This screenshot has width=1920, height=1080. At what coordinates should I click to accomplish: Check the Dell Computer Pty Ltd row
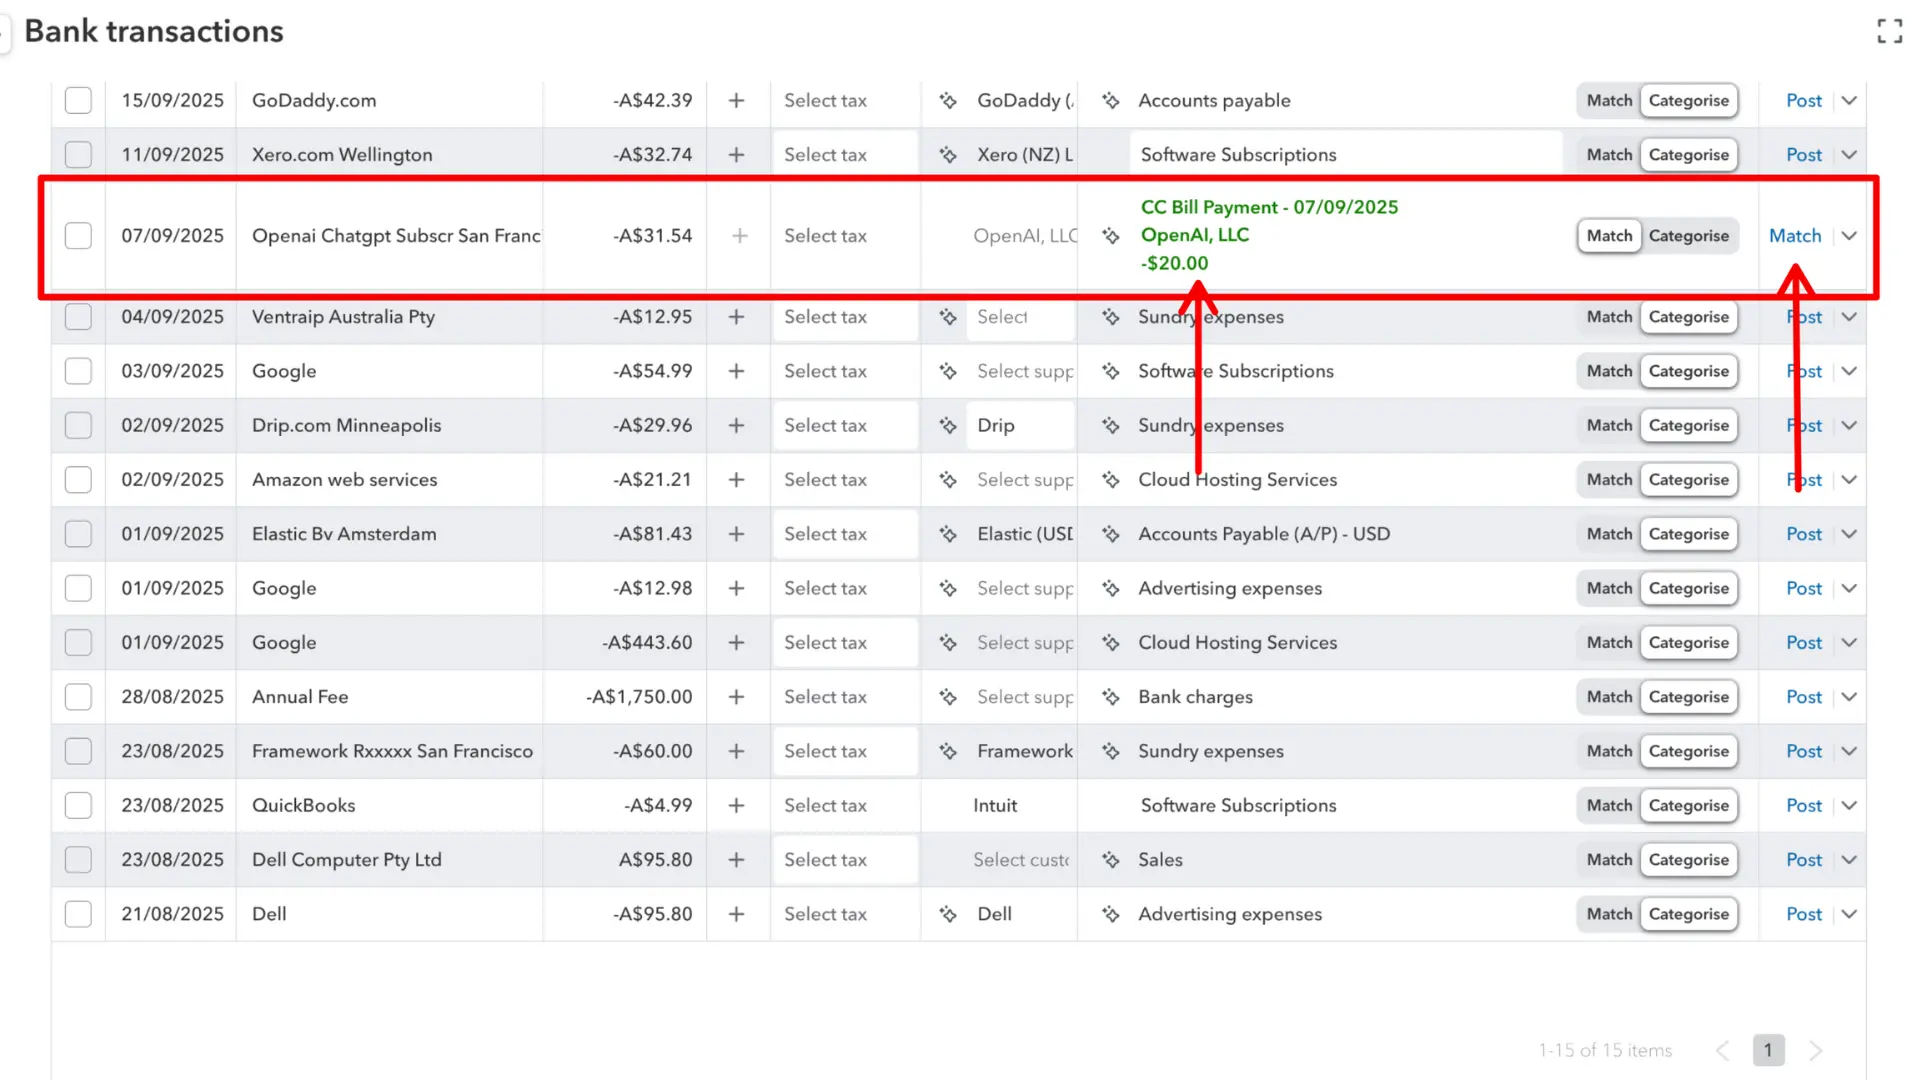(78, 860)
